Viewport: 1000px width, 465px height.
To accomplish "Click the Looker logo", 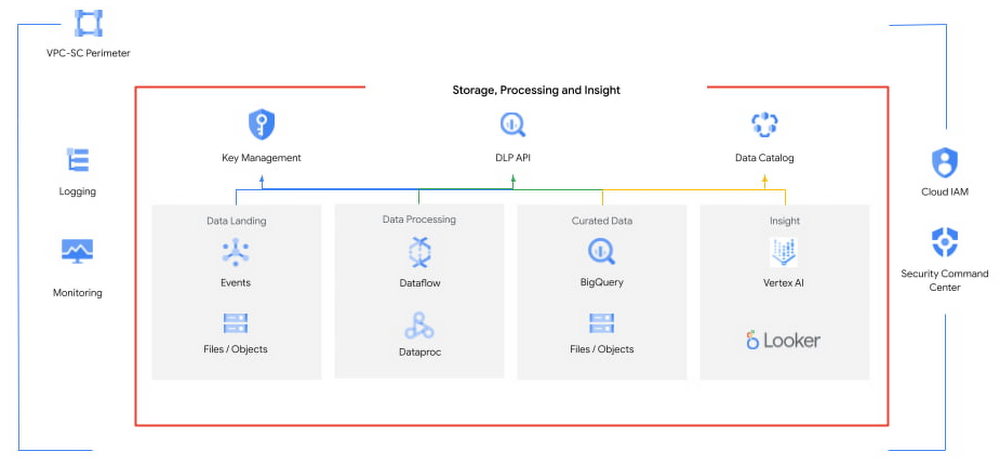I will tap(784, 340).
